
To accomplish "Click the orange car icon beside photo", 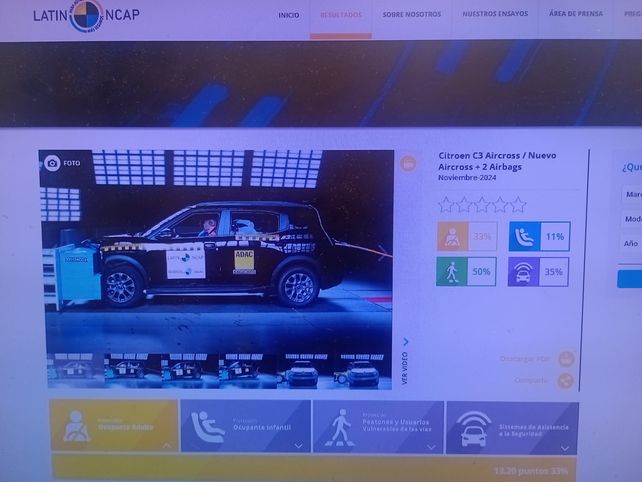I will tap(408, 163).
